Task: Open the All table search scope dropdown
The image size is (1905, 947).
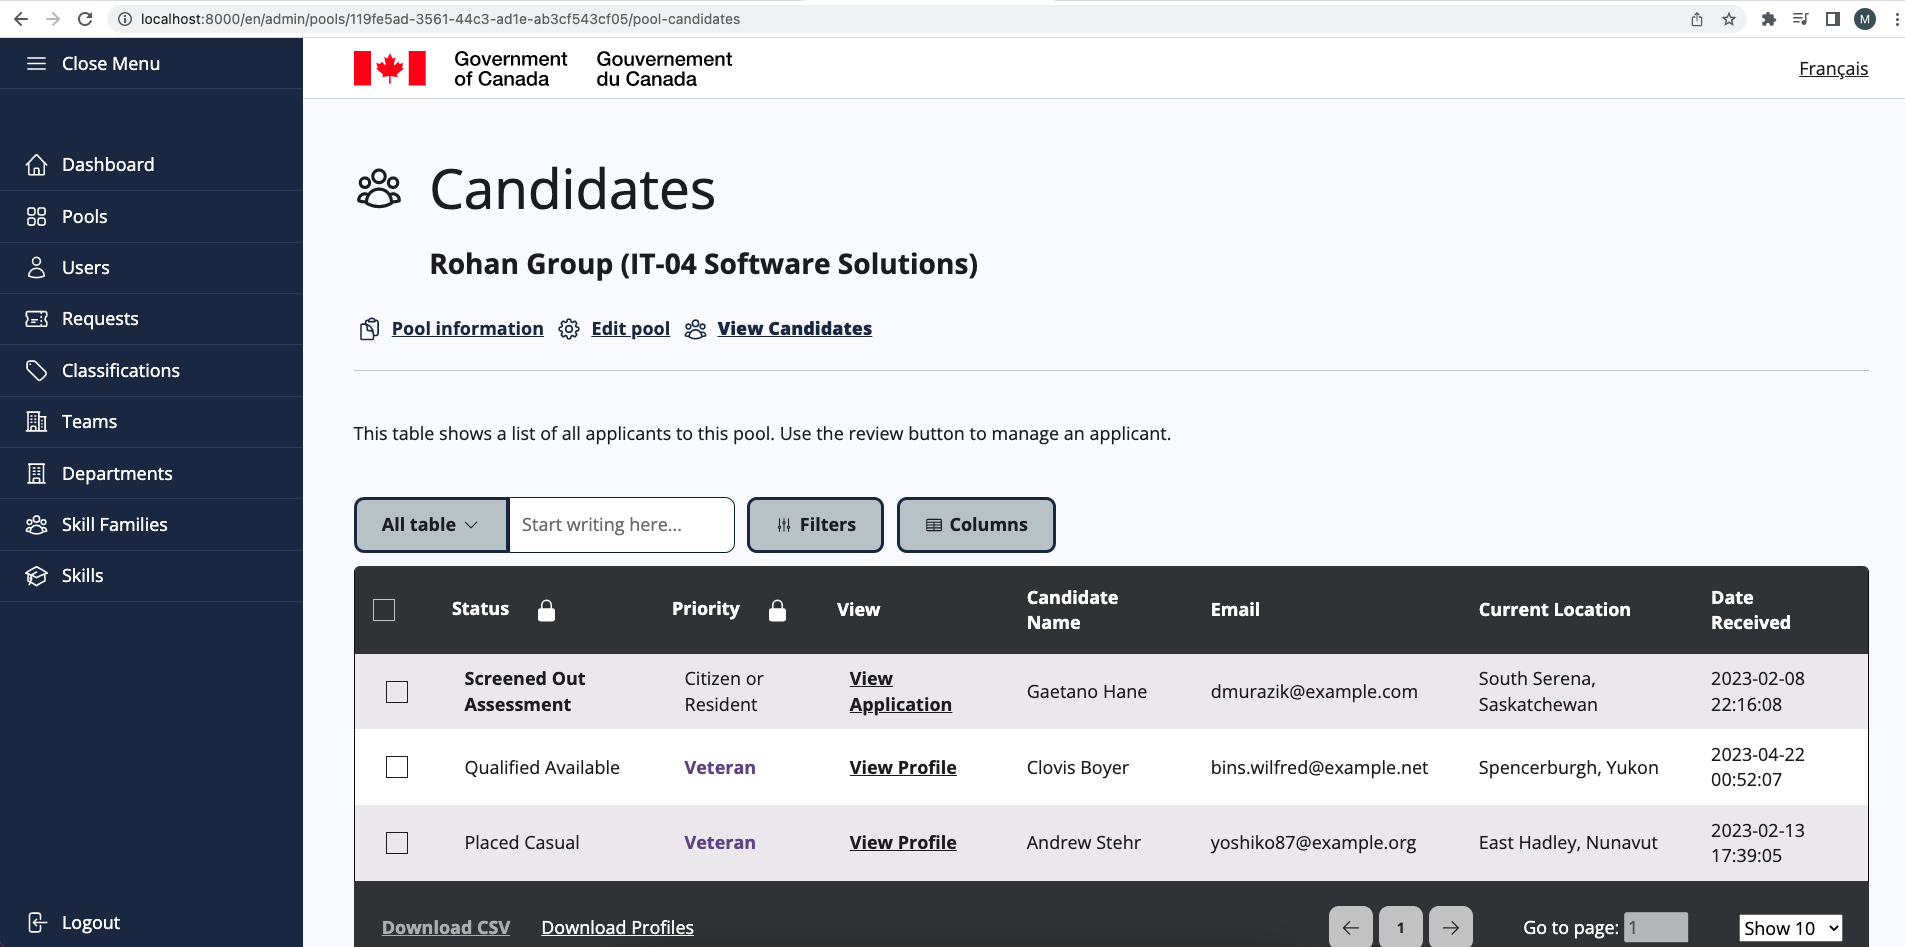Action: click(430, 524)
